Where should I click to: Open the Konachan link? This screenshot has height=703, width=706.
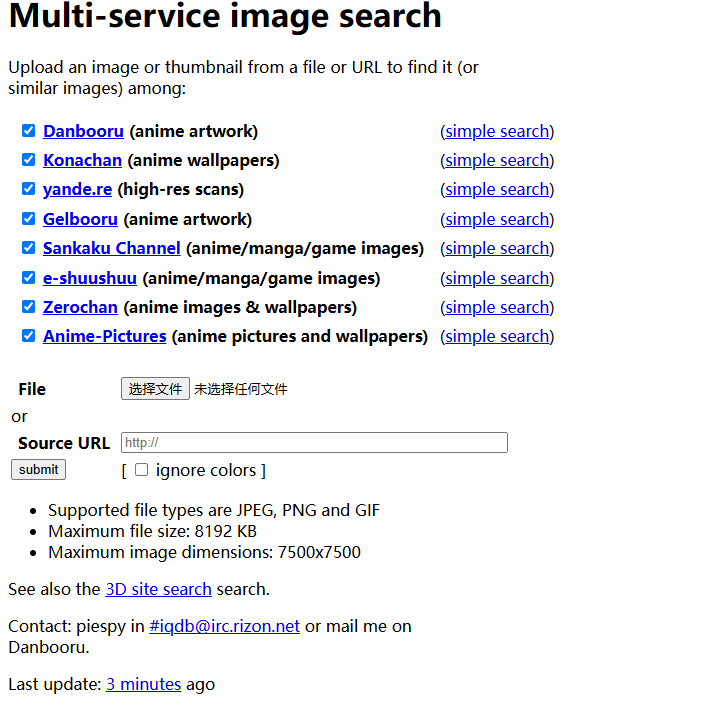point(82,160)
